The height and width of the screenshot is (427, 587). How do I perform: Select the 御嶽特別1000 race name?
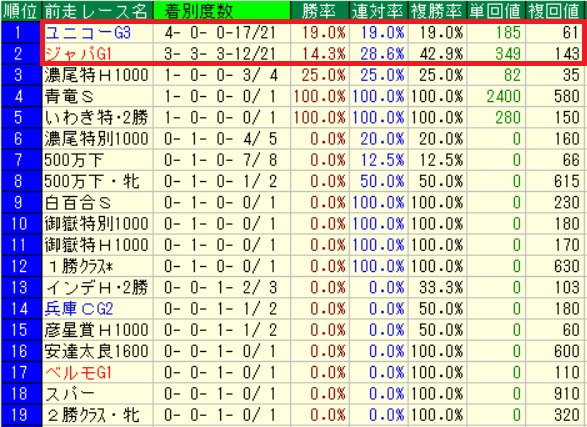(97, 224)
